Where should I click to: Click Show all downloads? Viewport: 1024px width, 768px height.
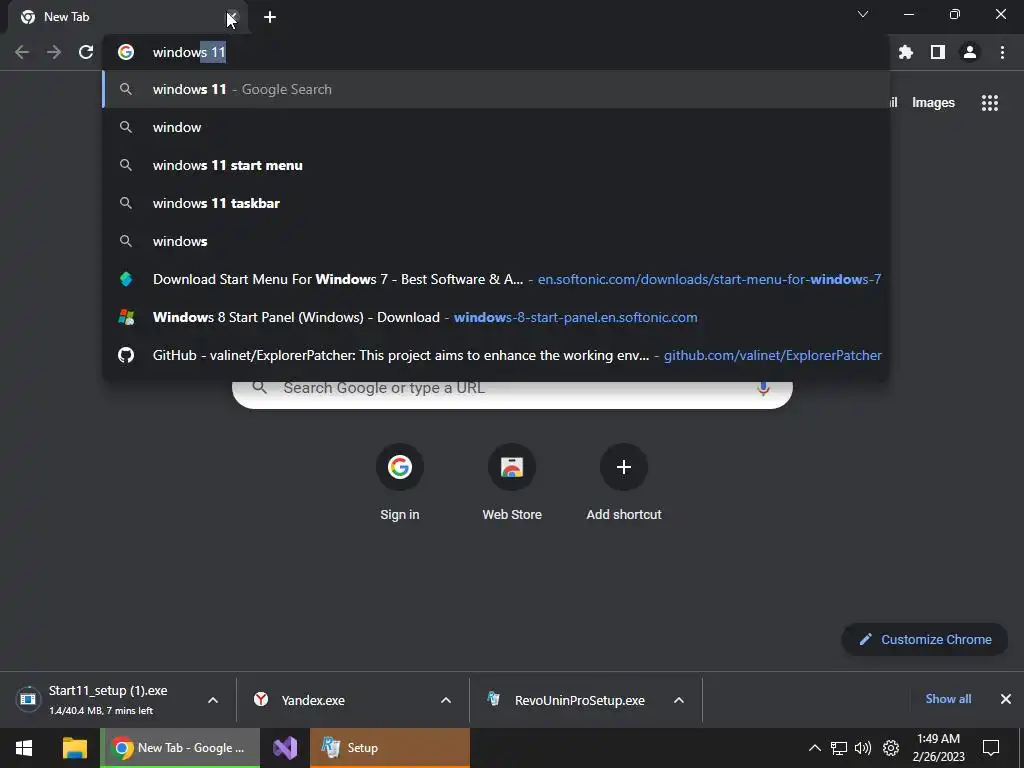[948, 699]
